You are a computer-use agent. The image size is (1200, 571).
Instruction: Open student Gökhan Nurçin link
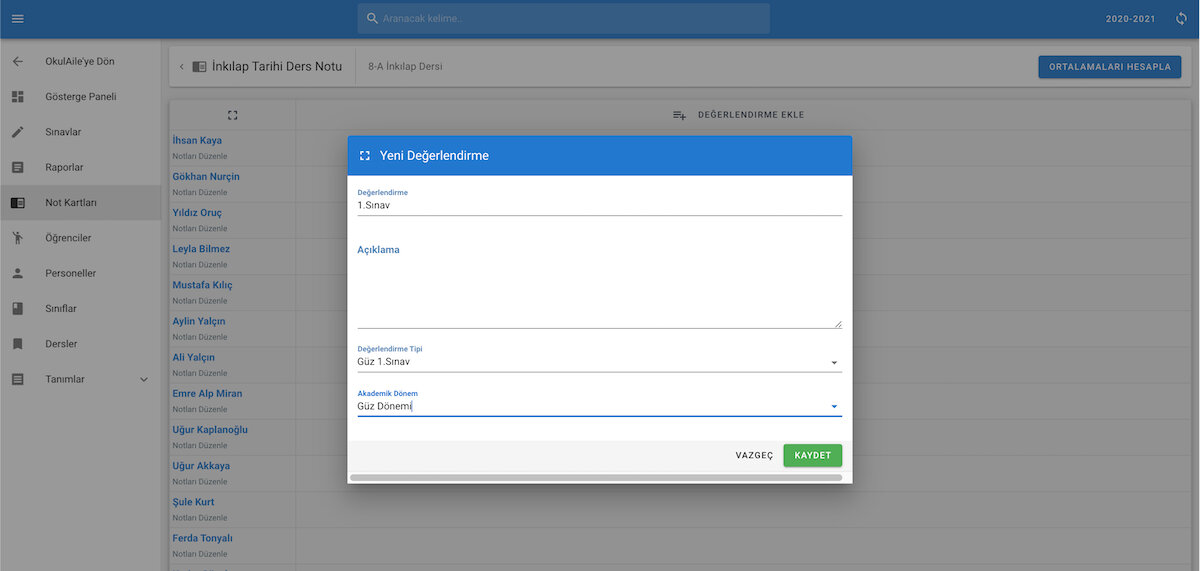[x=206, y=177]
